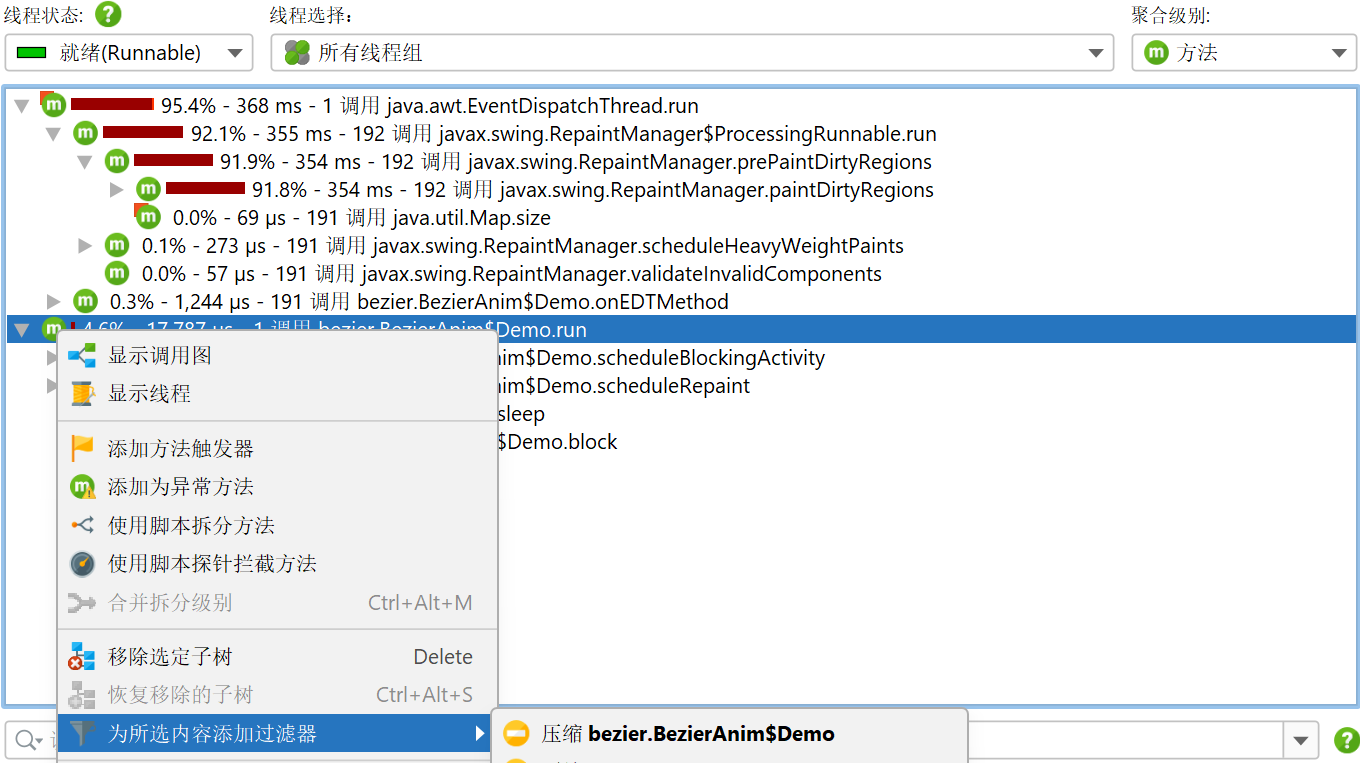Expand the RepaintManager.paintDirtyRegions node

(x=116, y=190)
